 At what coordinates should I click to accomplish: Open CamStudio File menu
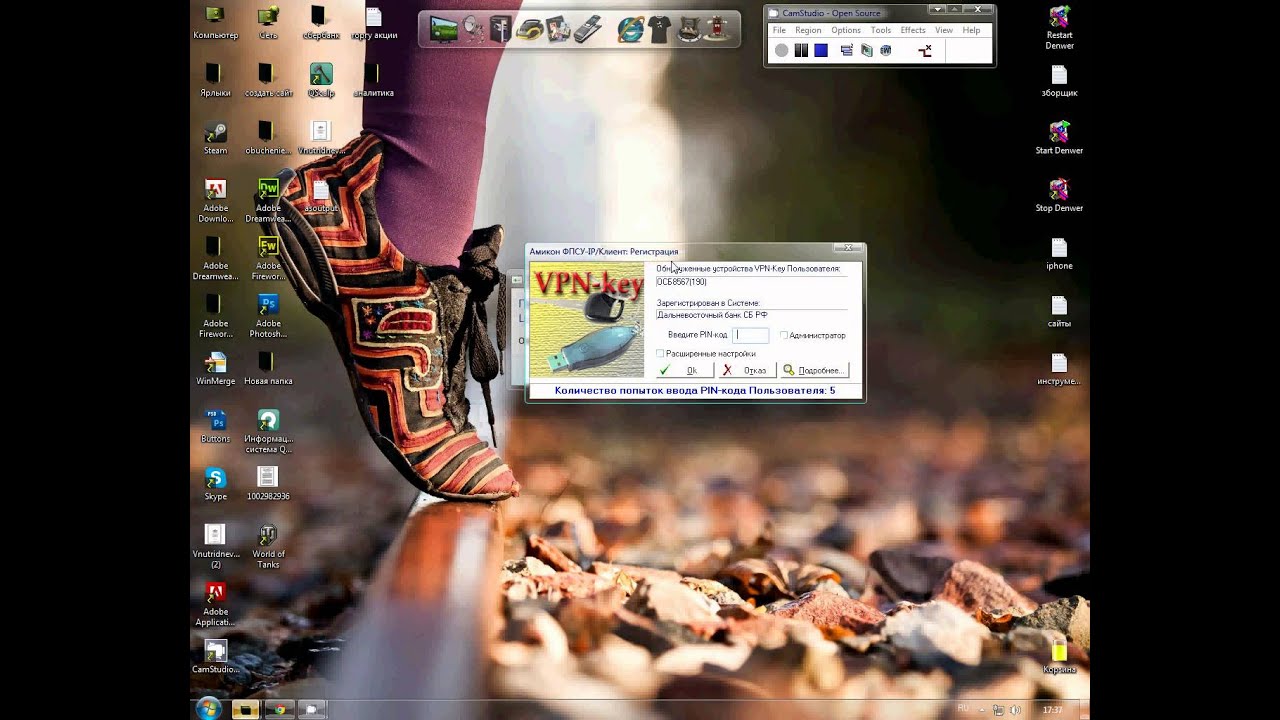[x=779, y=30]
